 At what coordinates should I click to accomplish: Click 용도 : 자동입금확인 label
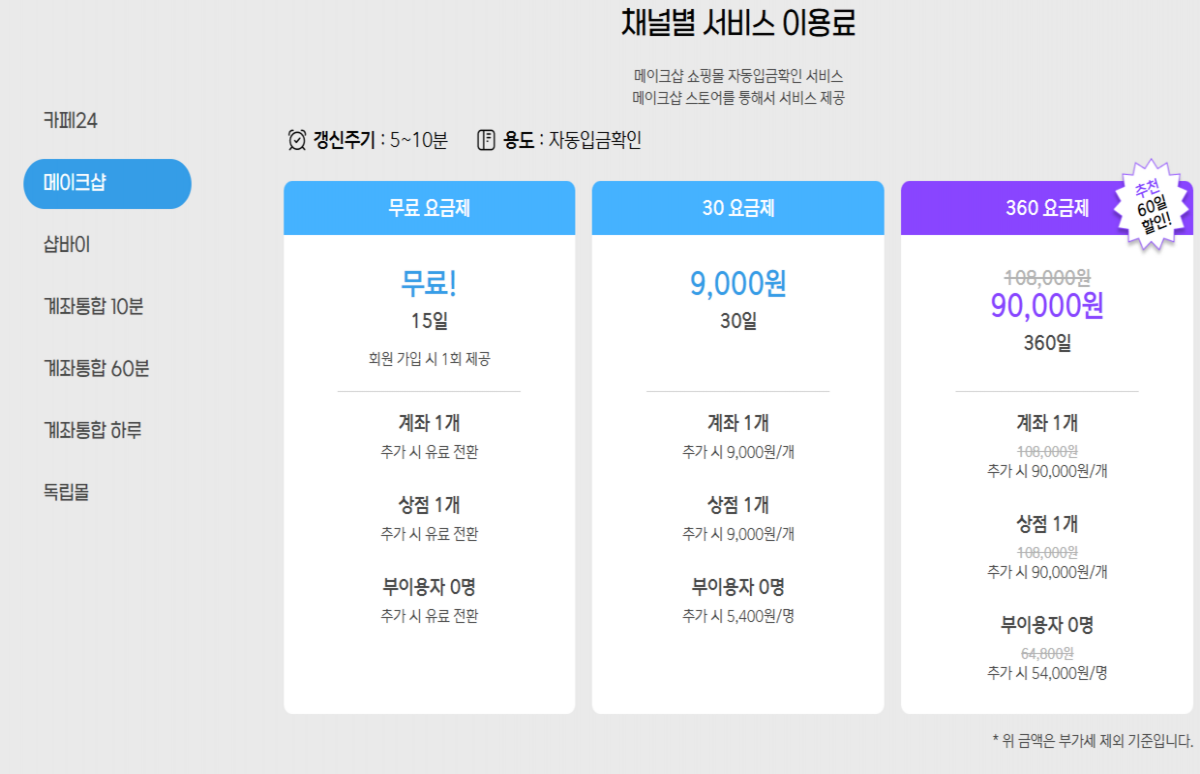coord(572,140)
